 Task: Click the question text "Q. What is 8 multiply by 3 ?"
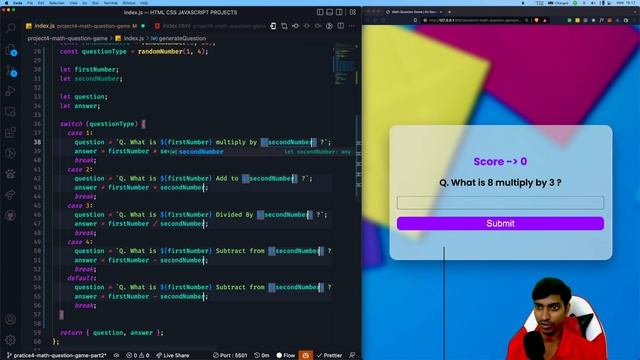(x=500, y=182)
